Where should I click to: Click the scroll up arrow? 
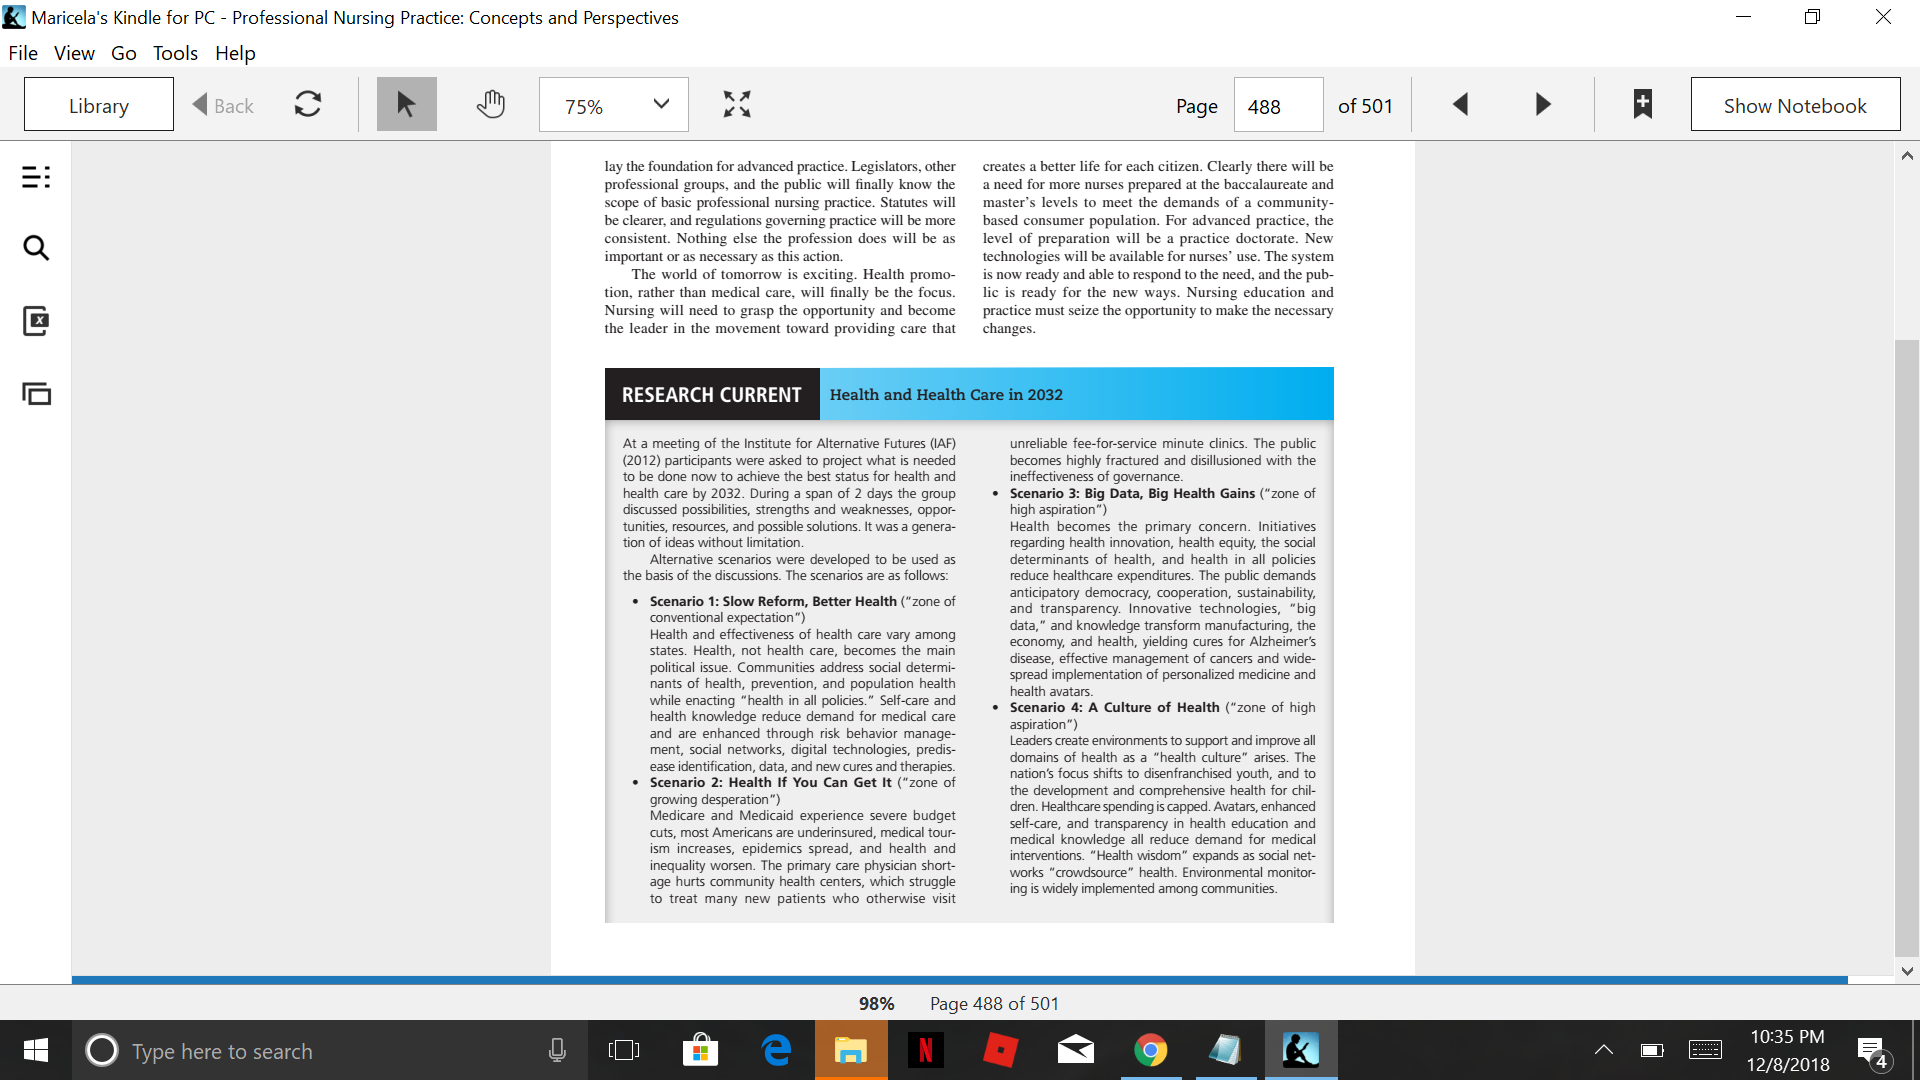tap(1907, 156)
